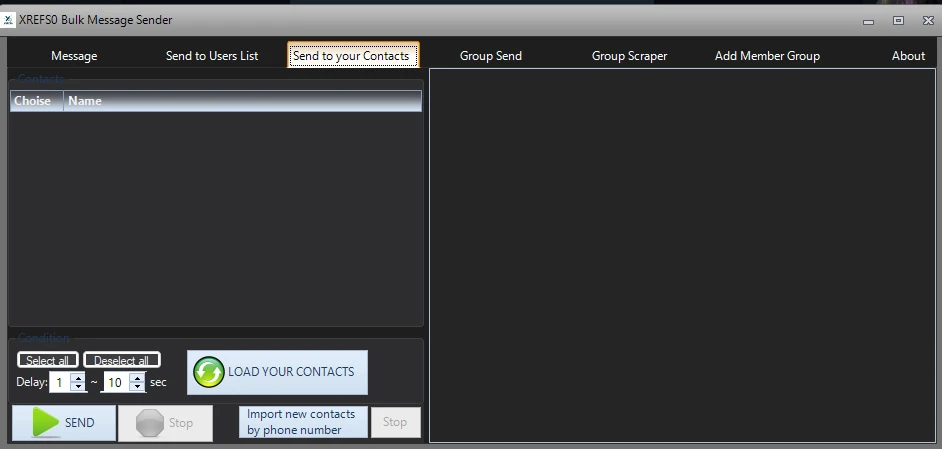942x449 pixels.
Task: Maximize the Bulk Message Sender window
Action: pos(898,20)
